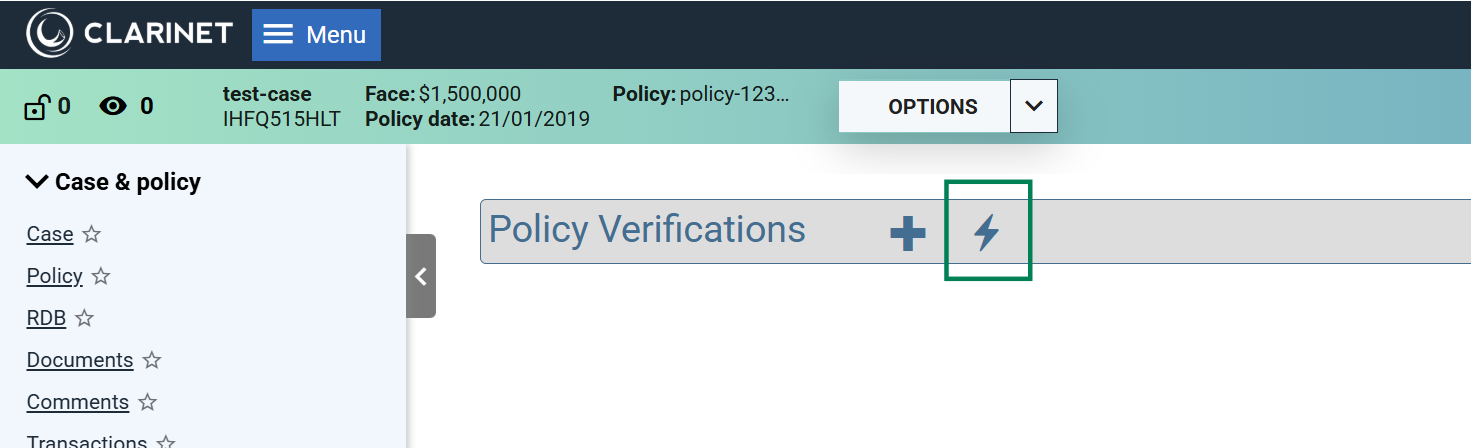Toggle the RDB favorite star
This screenshot has width=1471, height=448.
point(85,318)
